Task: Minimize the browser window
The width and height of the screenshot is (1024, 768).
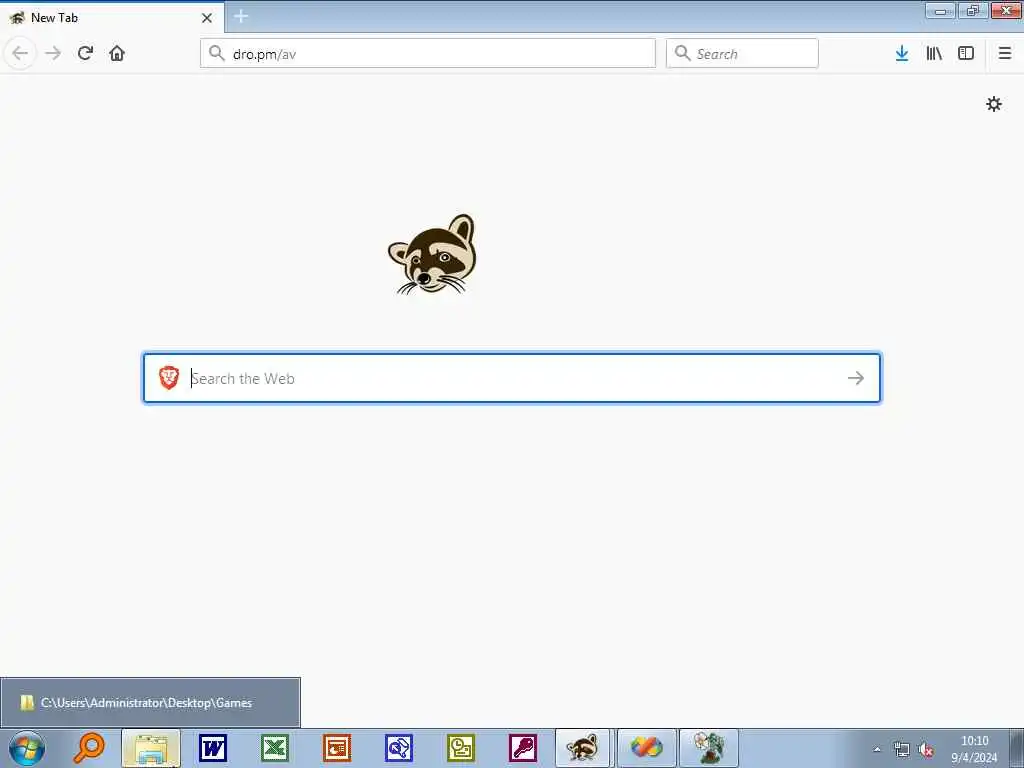Action: pyautogui.click(x=940, y=10)
